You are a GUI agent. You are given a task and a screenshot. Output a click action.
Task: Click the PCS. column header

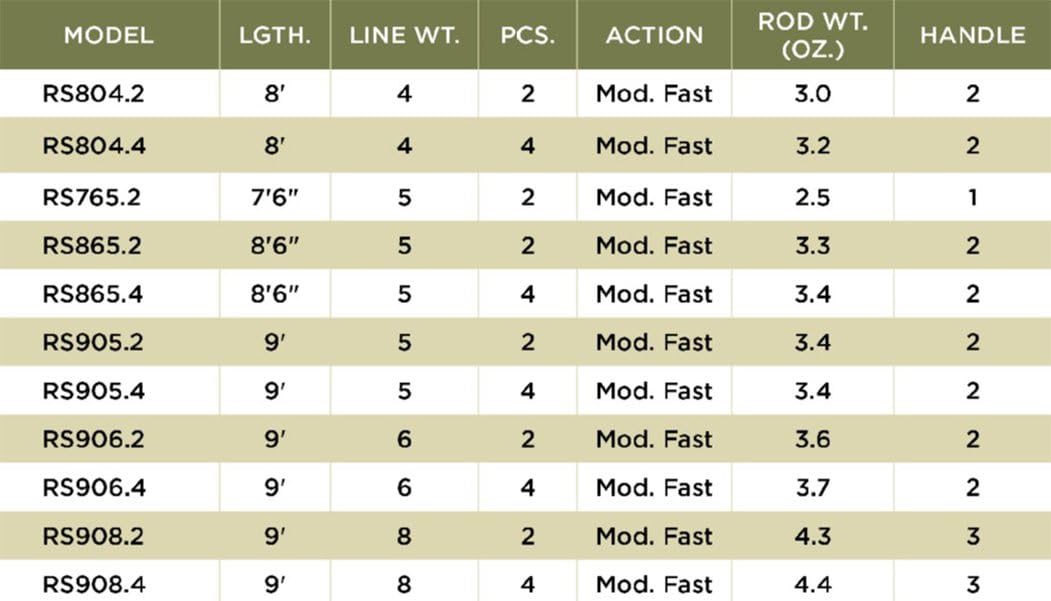click(528, 36)
